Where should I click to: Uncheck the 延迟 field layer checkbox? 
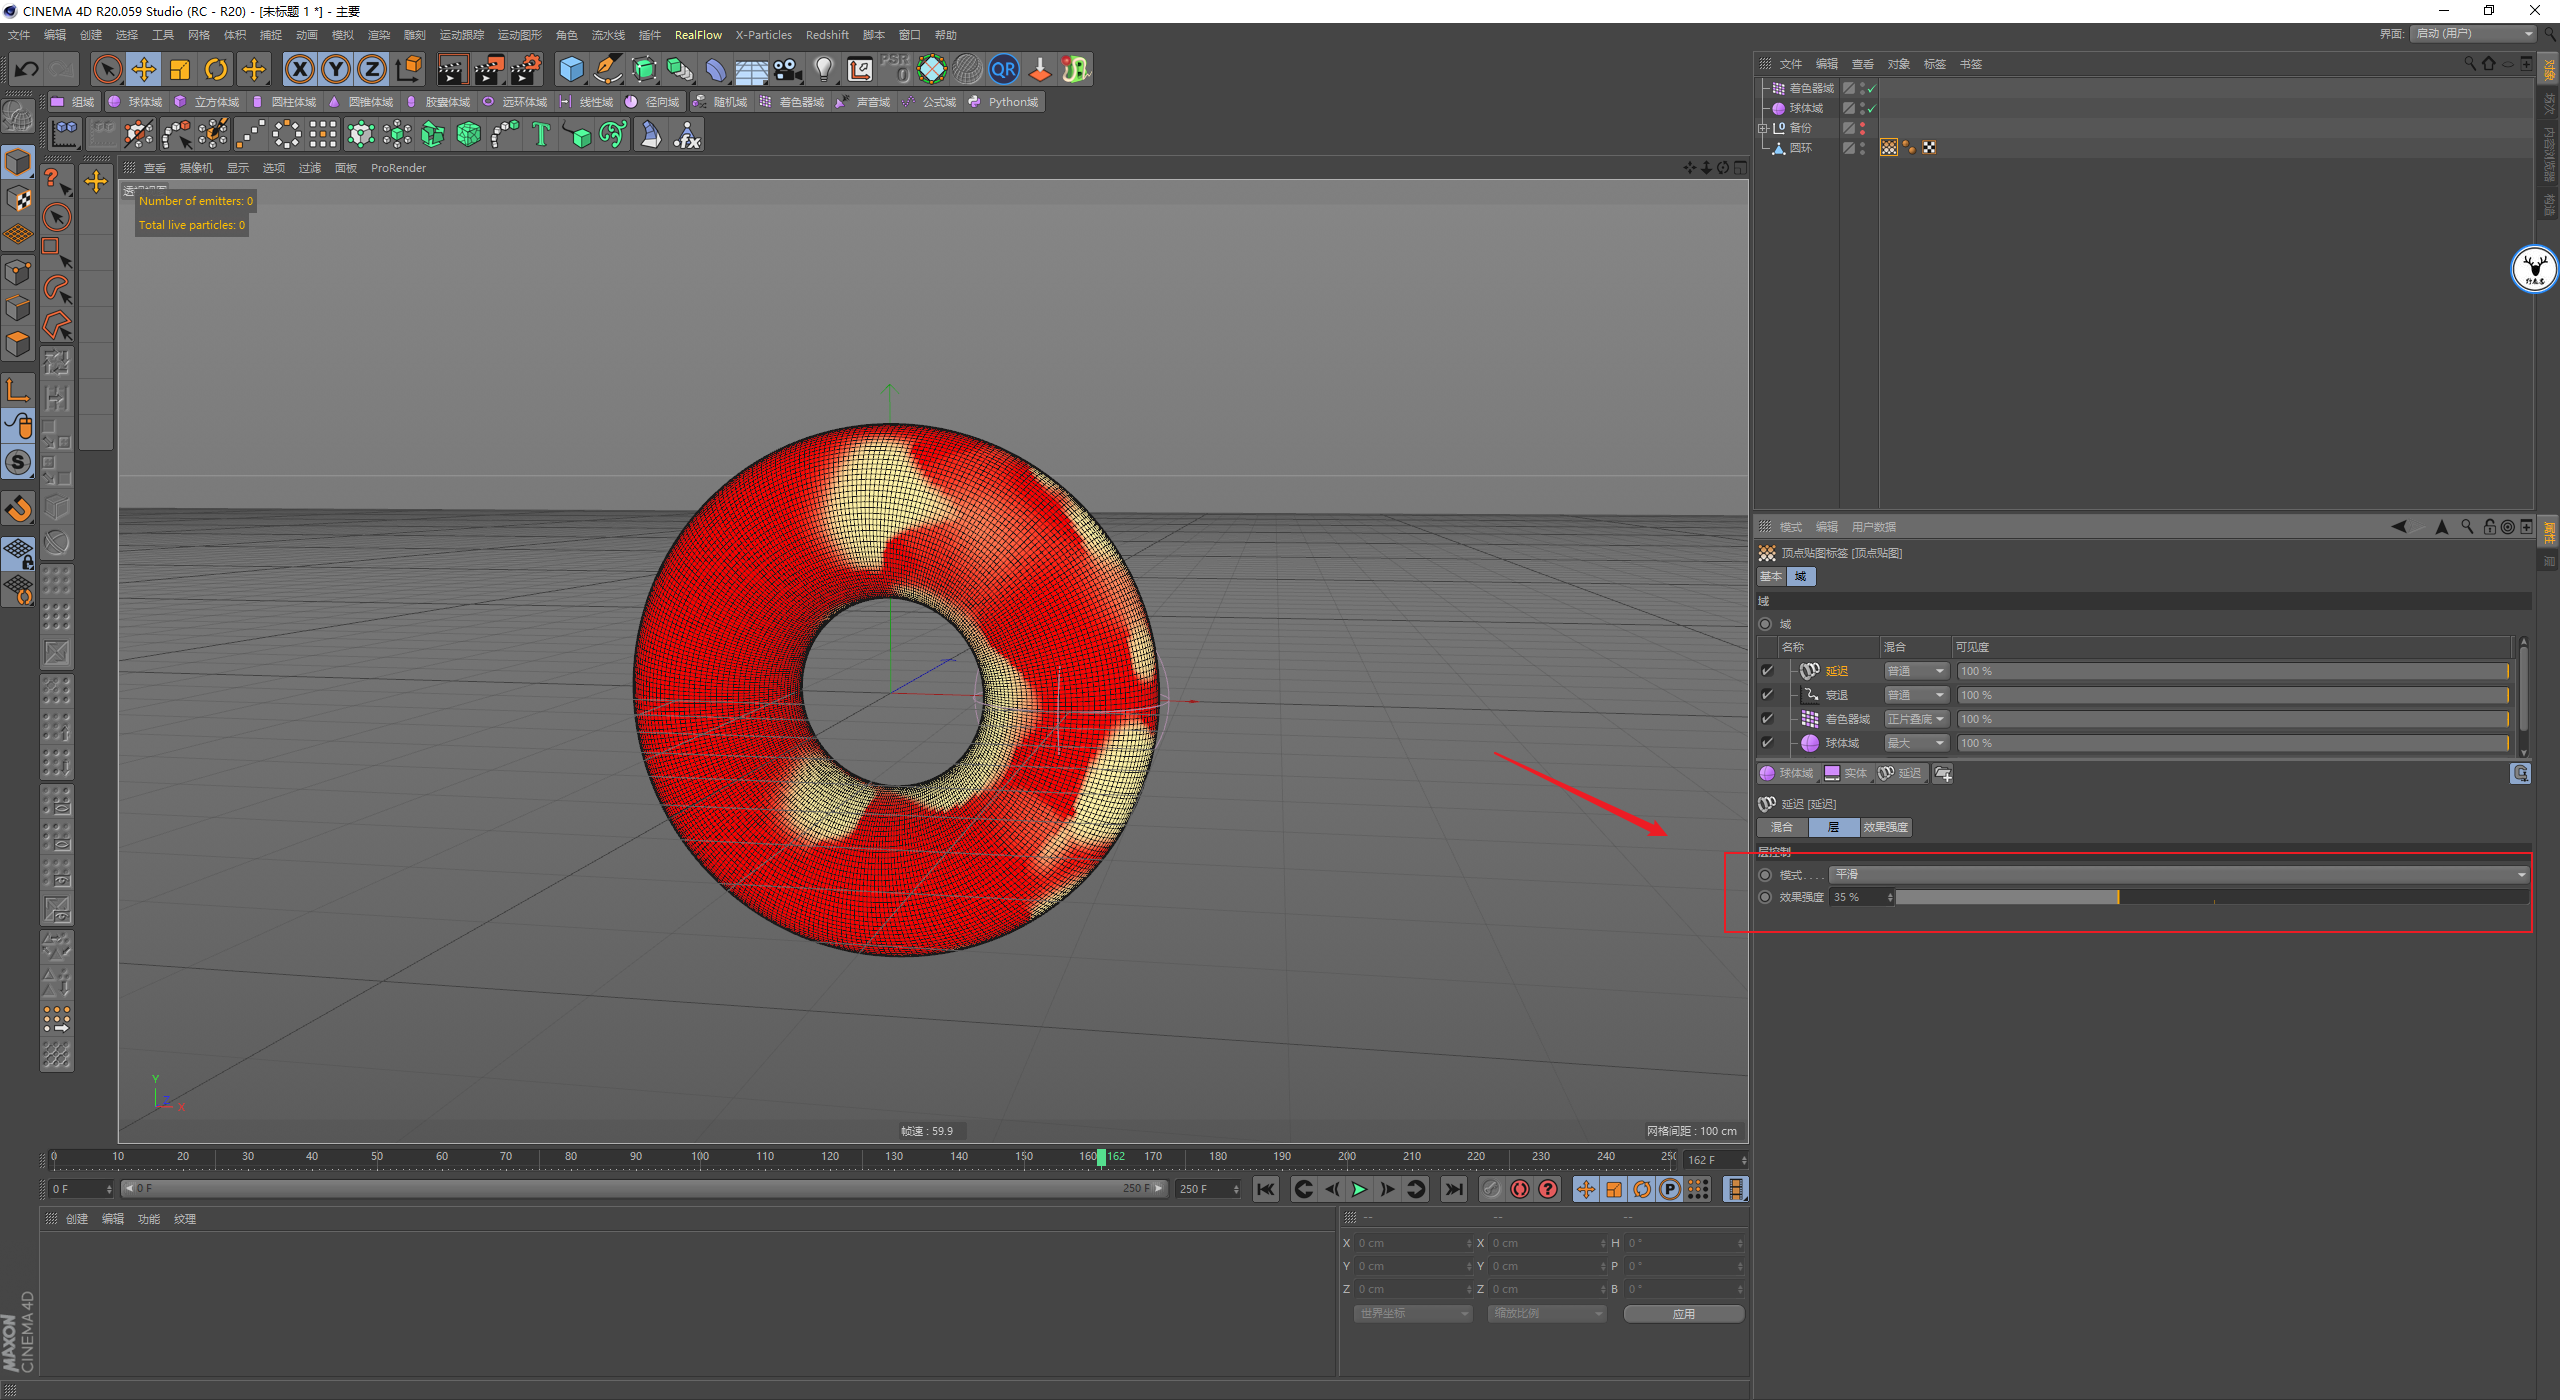pyautogui.click(x=1767, y=671)
